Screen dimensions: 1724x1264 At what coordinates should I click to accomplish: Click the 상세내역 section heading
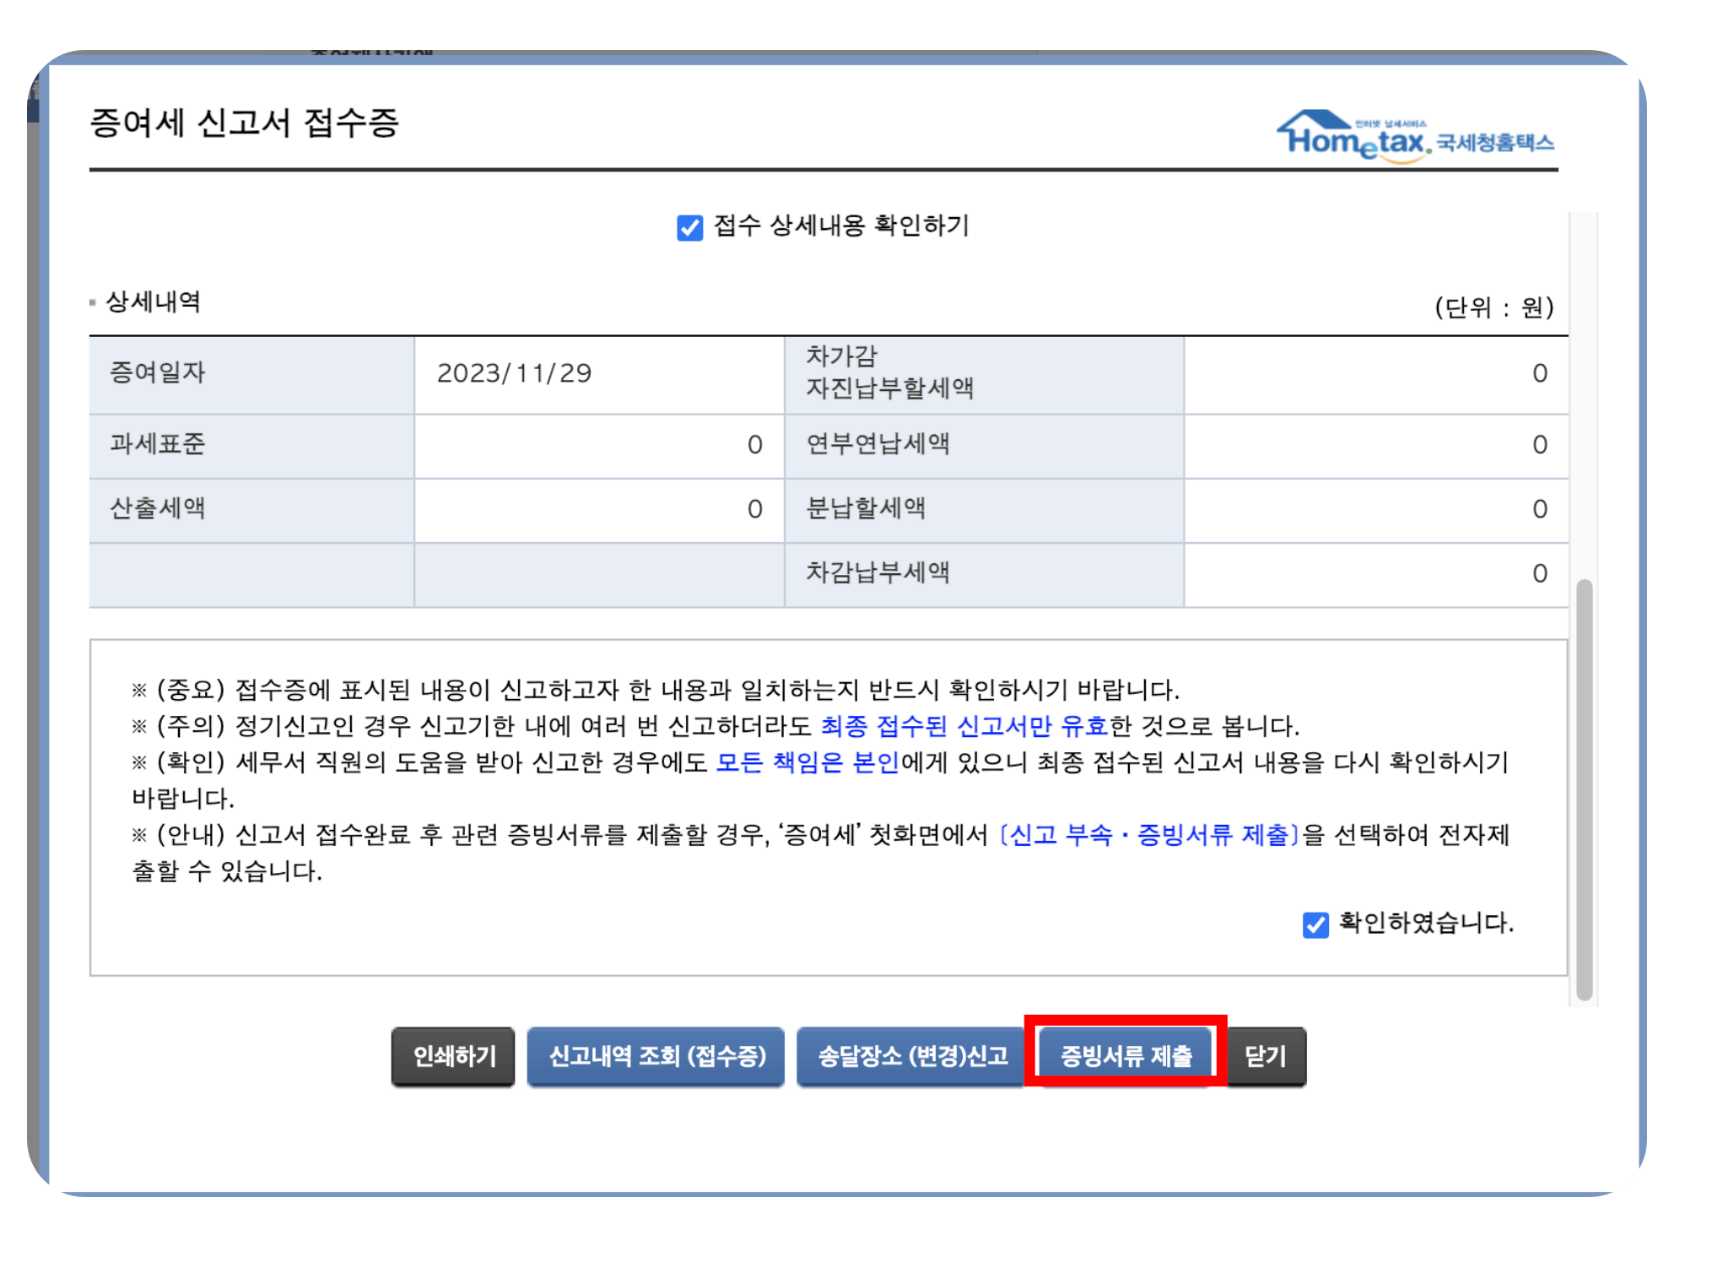[x=153, y=301]
